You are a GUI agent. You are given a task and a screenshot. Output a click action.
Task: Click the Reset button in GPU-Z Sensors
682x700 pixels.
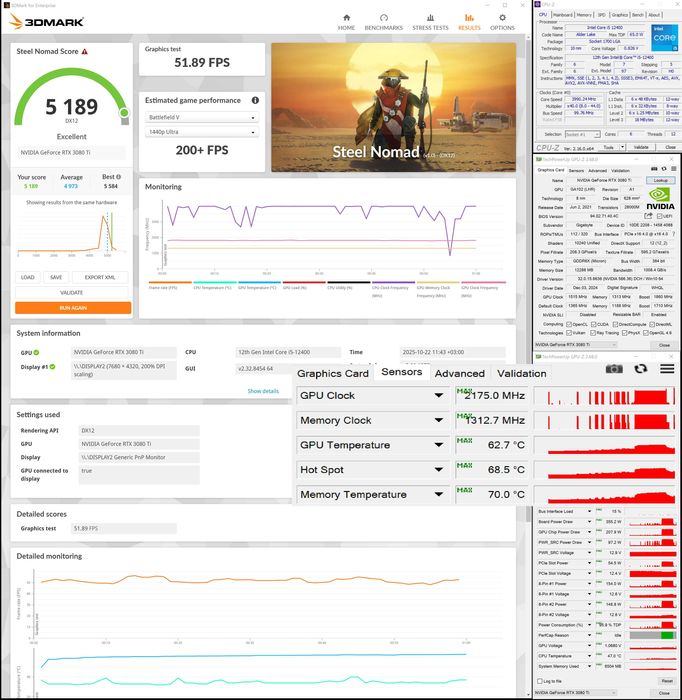tap(666, 681)
